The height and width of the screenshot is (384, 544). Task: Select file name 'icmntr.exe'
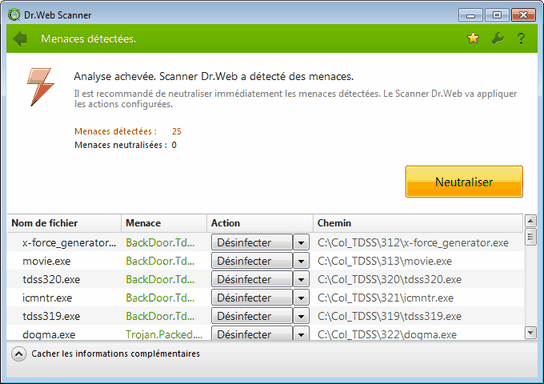(47, 298)
